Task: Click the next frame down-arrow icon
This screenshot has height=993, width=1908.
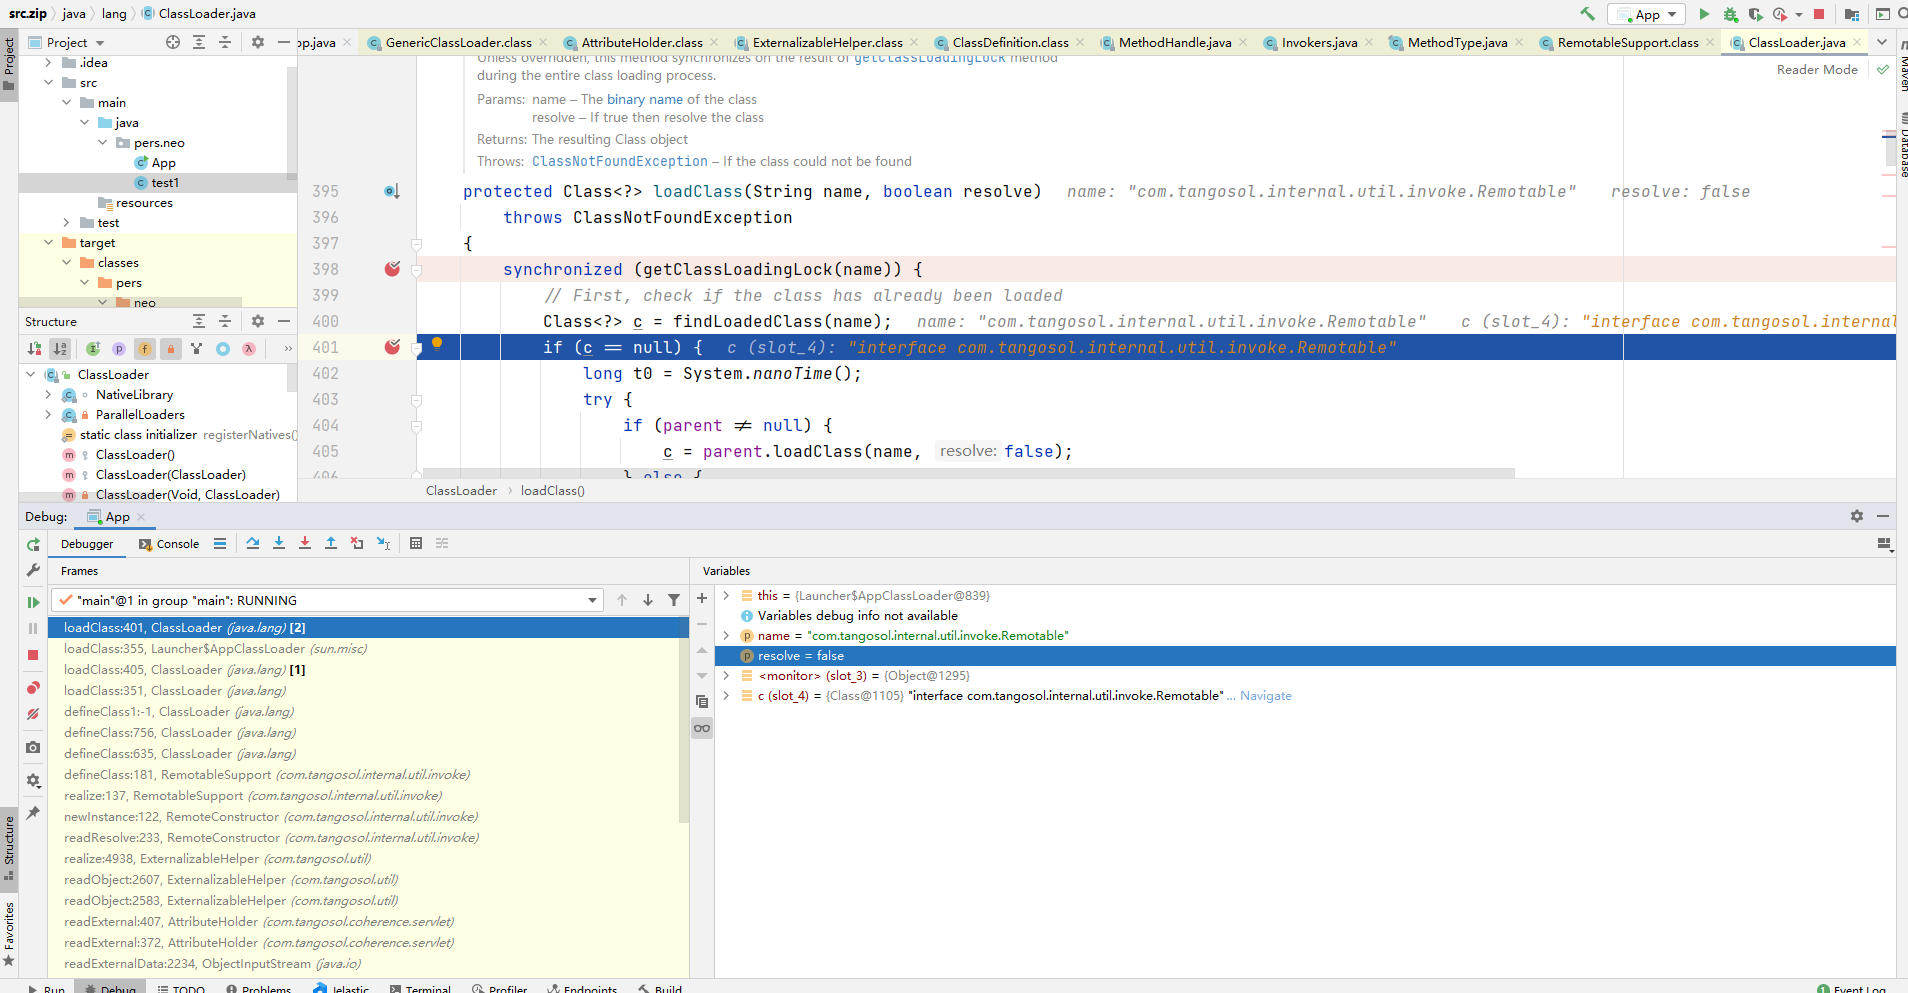Action: 648,600
